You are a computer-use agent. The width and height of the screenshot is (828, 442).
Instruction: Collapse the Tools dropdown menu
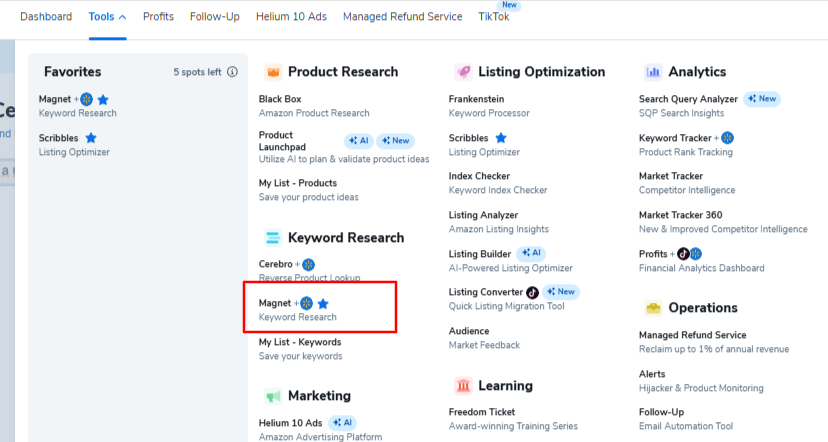107,17
